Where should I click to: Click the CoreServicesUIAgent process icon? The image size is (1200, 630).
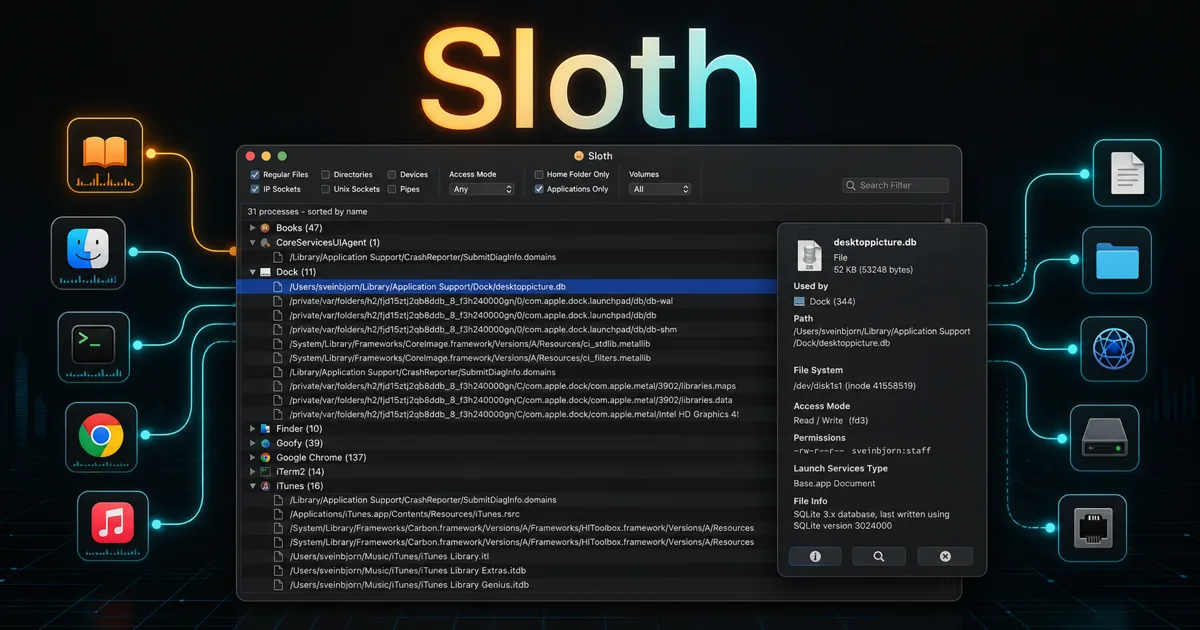point(265,242)
